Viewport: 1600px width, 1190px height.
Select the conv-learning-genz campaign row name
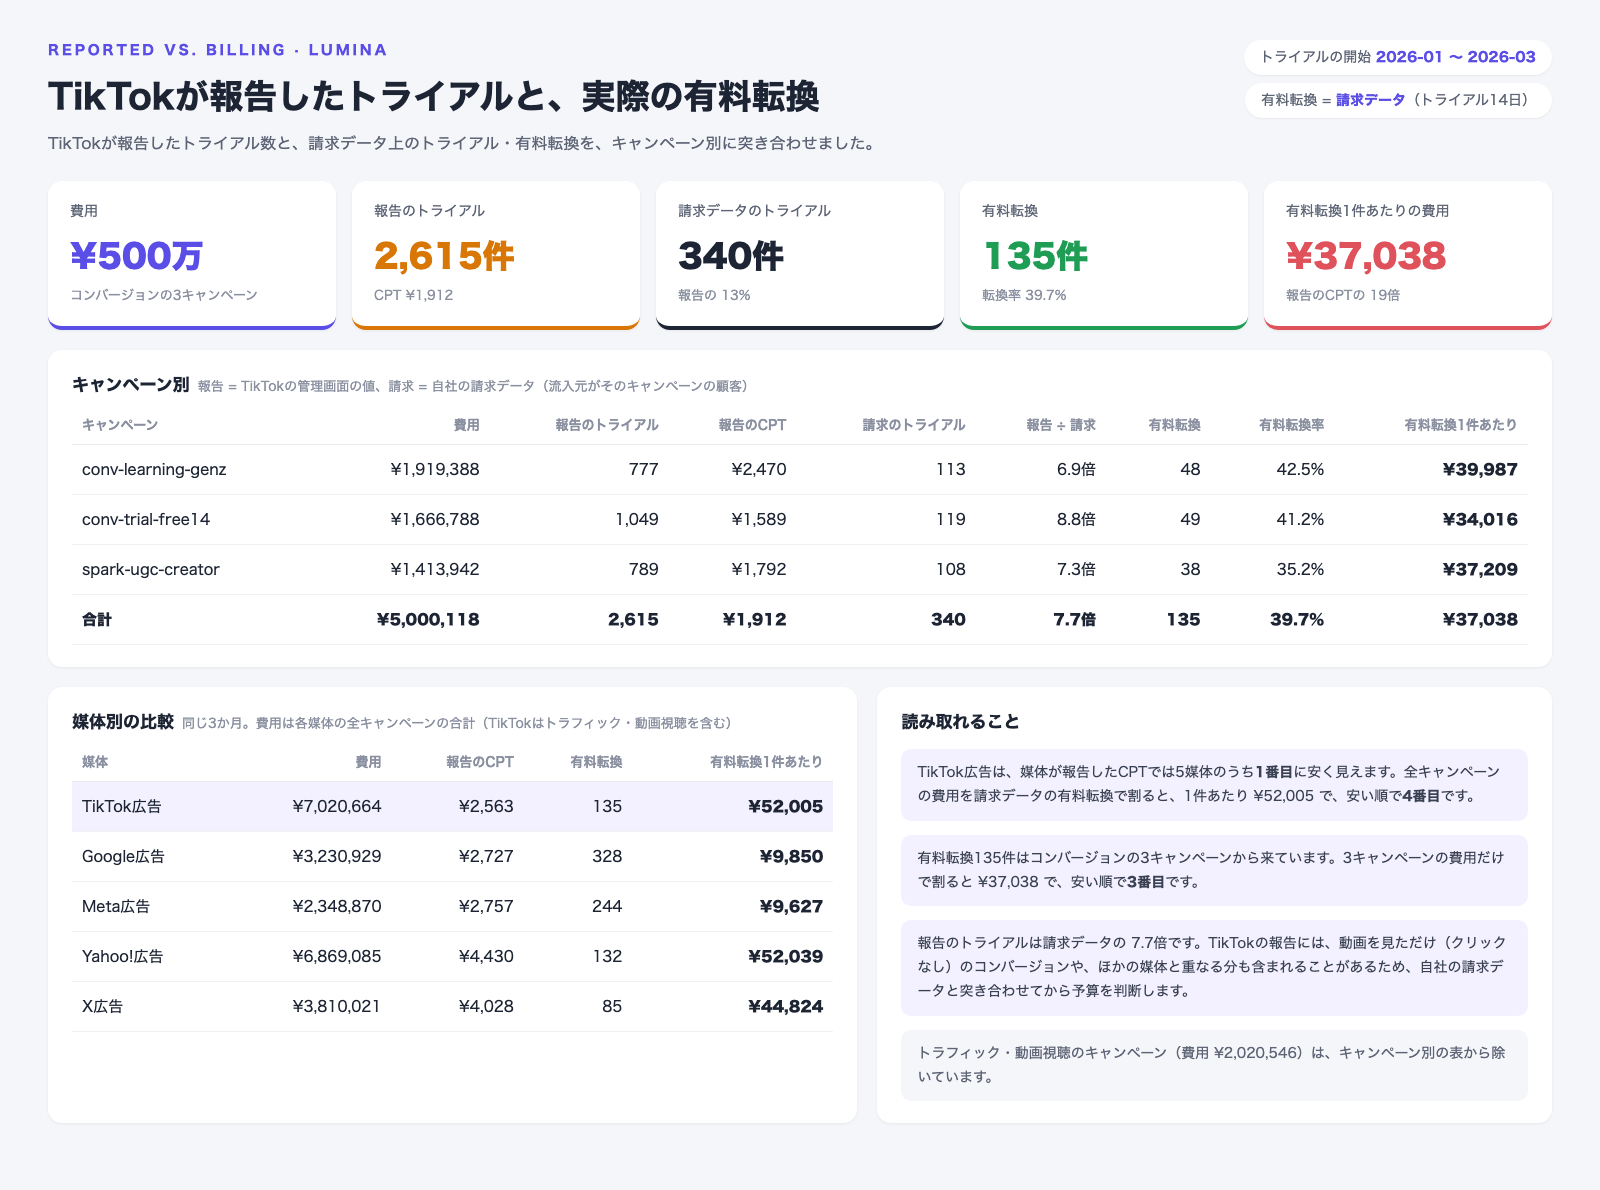point(154,469)
